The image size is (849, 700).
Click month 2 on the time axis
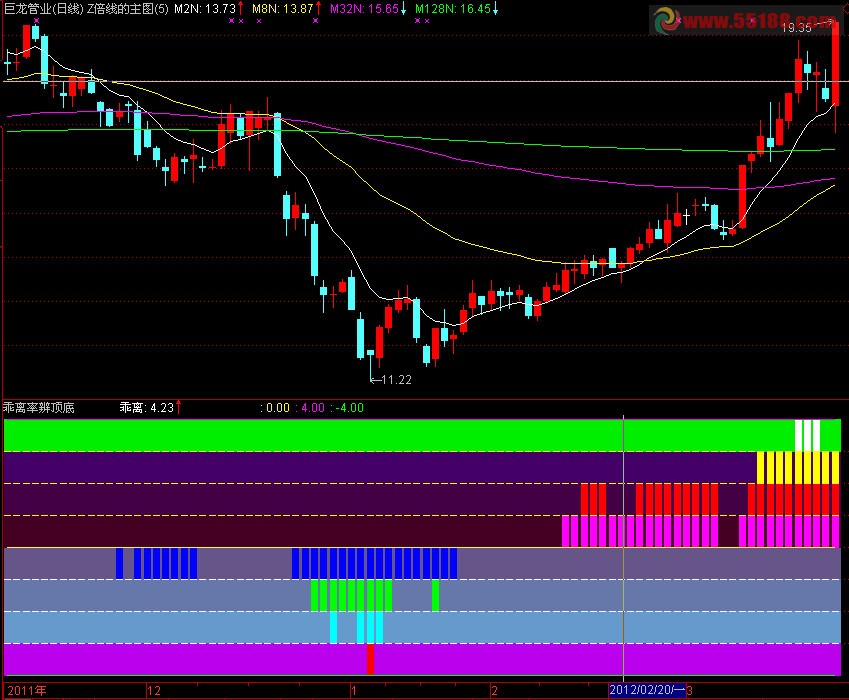[x=494, y=690]
